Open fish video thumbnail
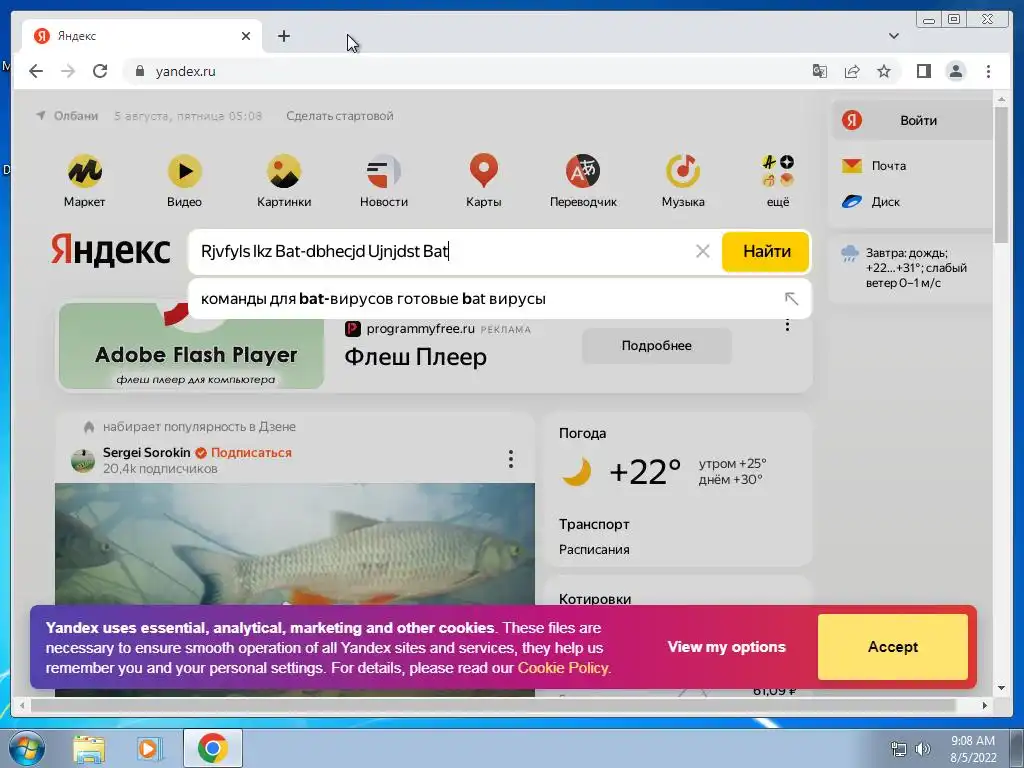1024x768 pixels. point(295,543)
